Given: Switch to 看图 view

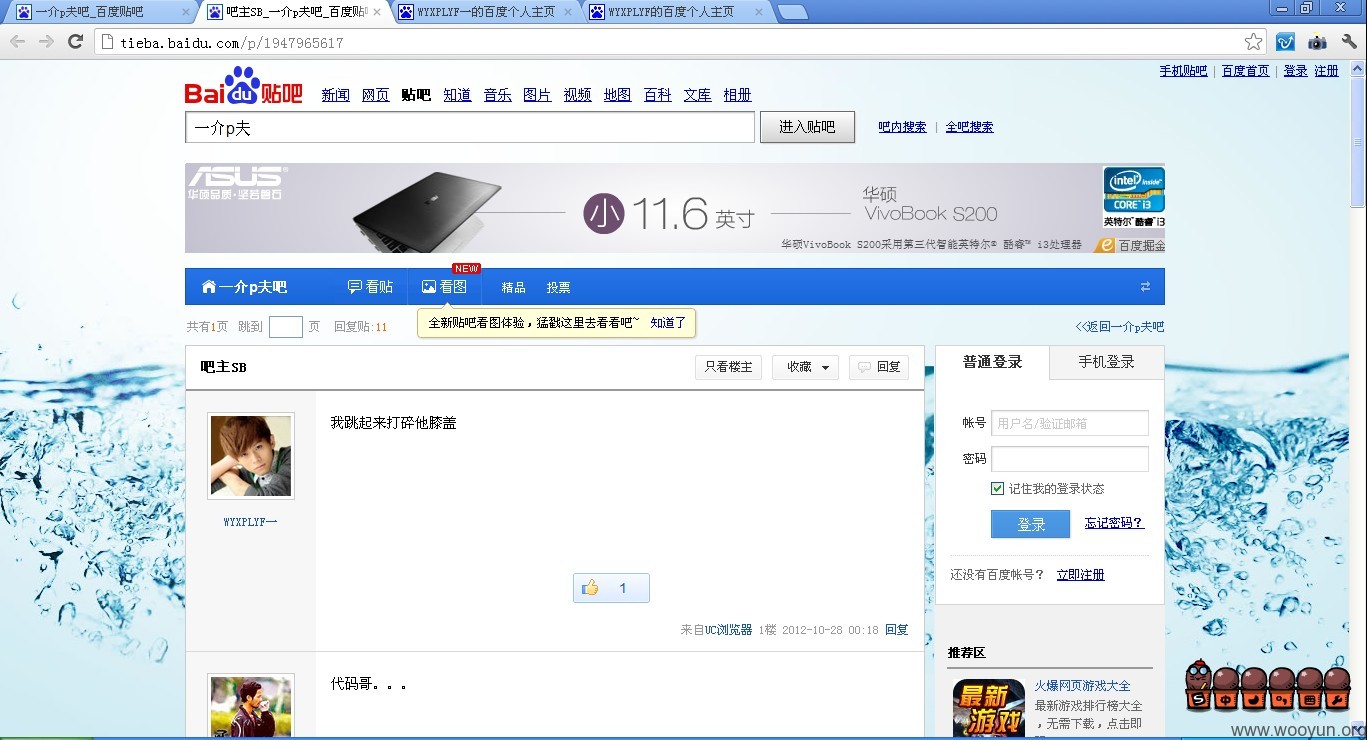Looking at the screenshot, I should pyautogui.click(x=444, y=287).
